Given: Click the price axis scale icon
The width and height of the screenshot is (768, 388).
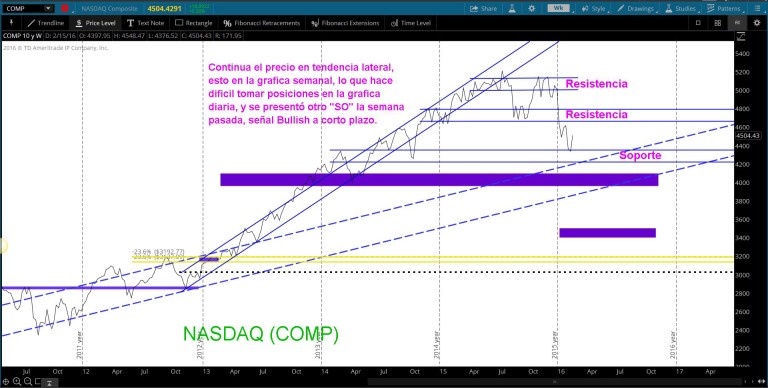Looking at the screenshot, I should [741, 36].
